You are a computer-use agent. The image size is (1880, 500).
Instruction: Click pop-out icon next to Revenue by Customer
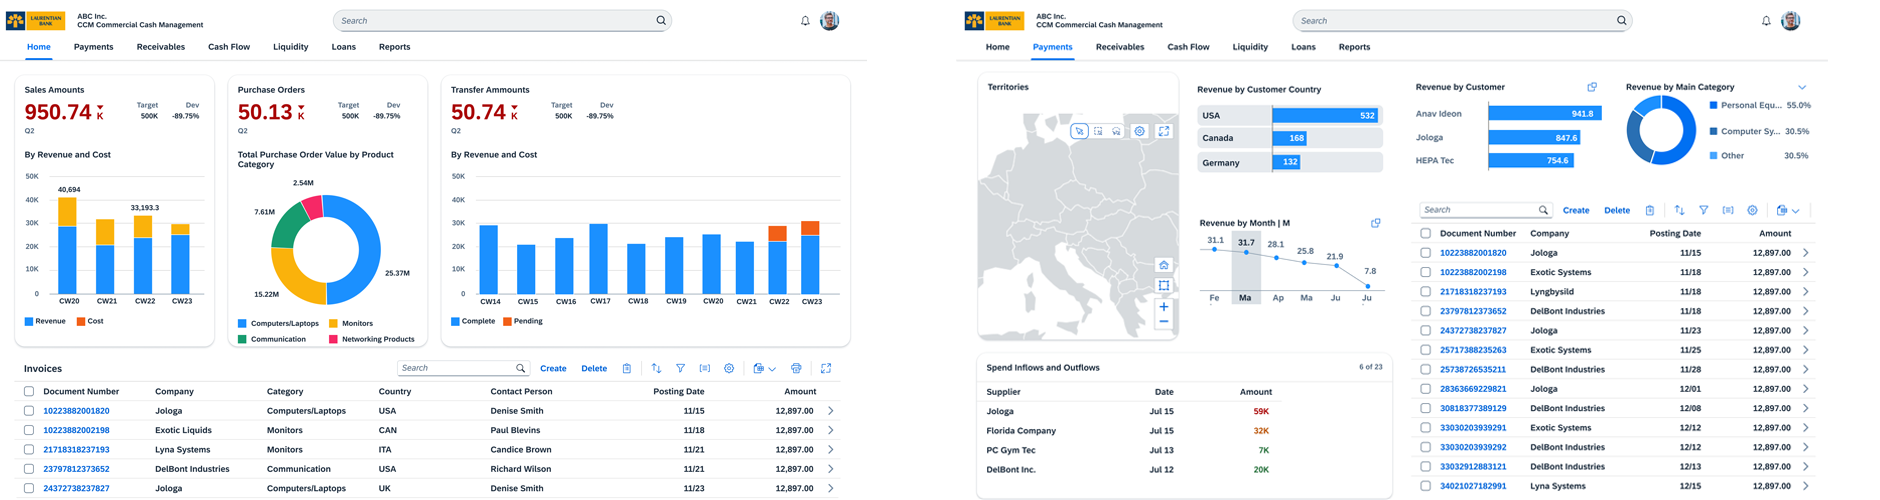coord(1592,87)
